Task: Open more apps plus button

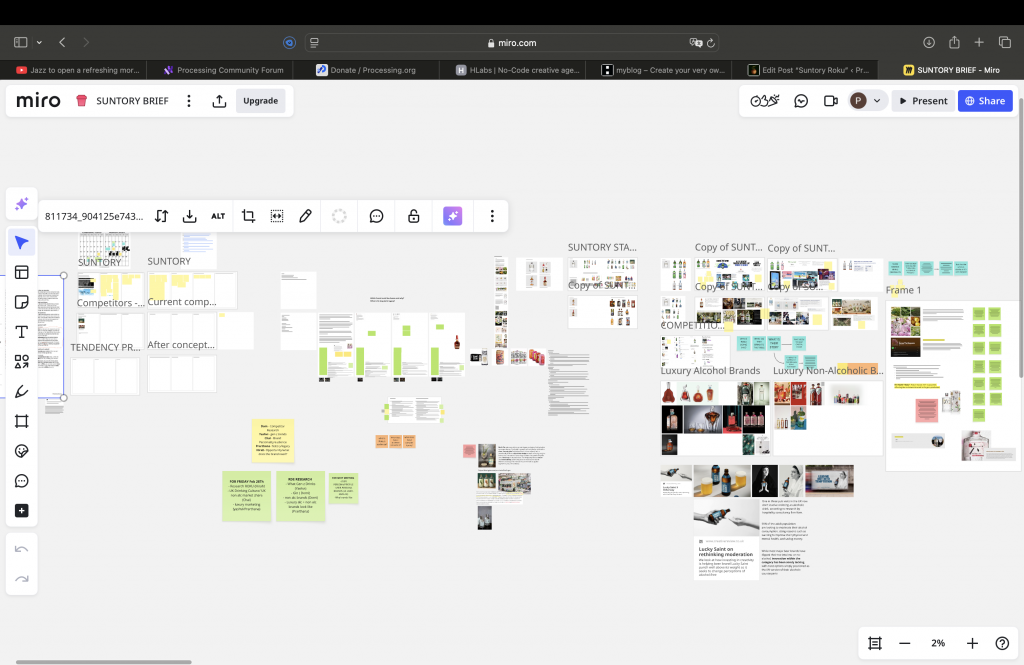Action: [x=22, y=510]
